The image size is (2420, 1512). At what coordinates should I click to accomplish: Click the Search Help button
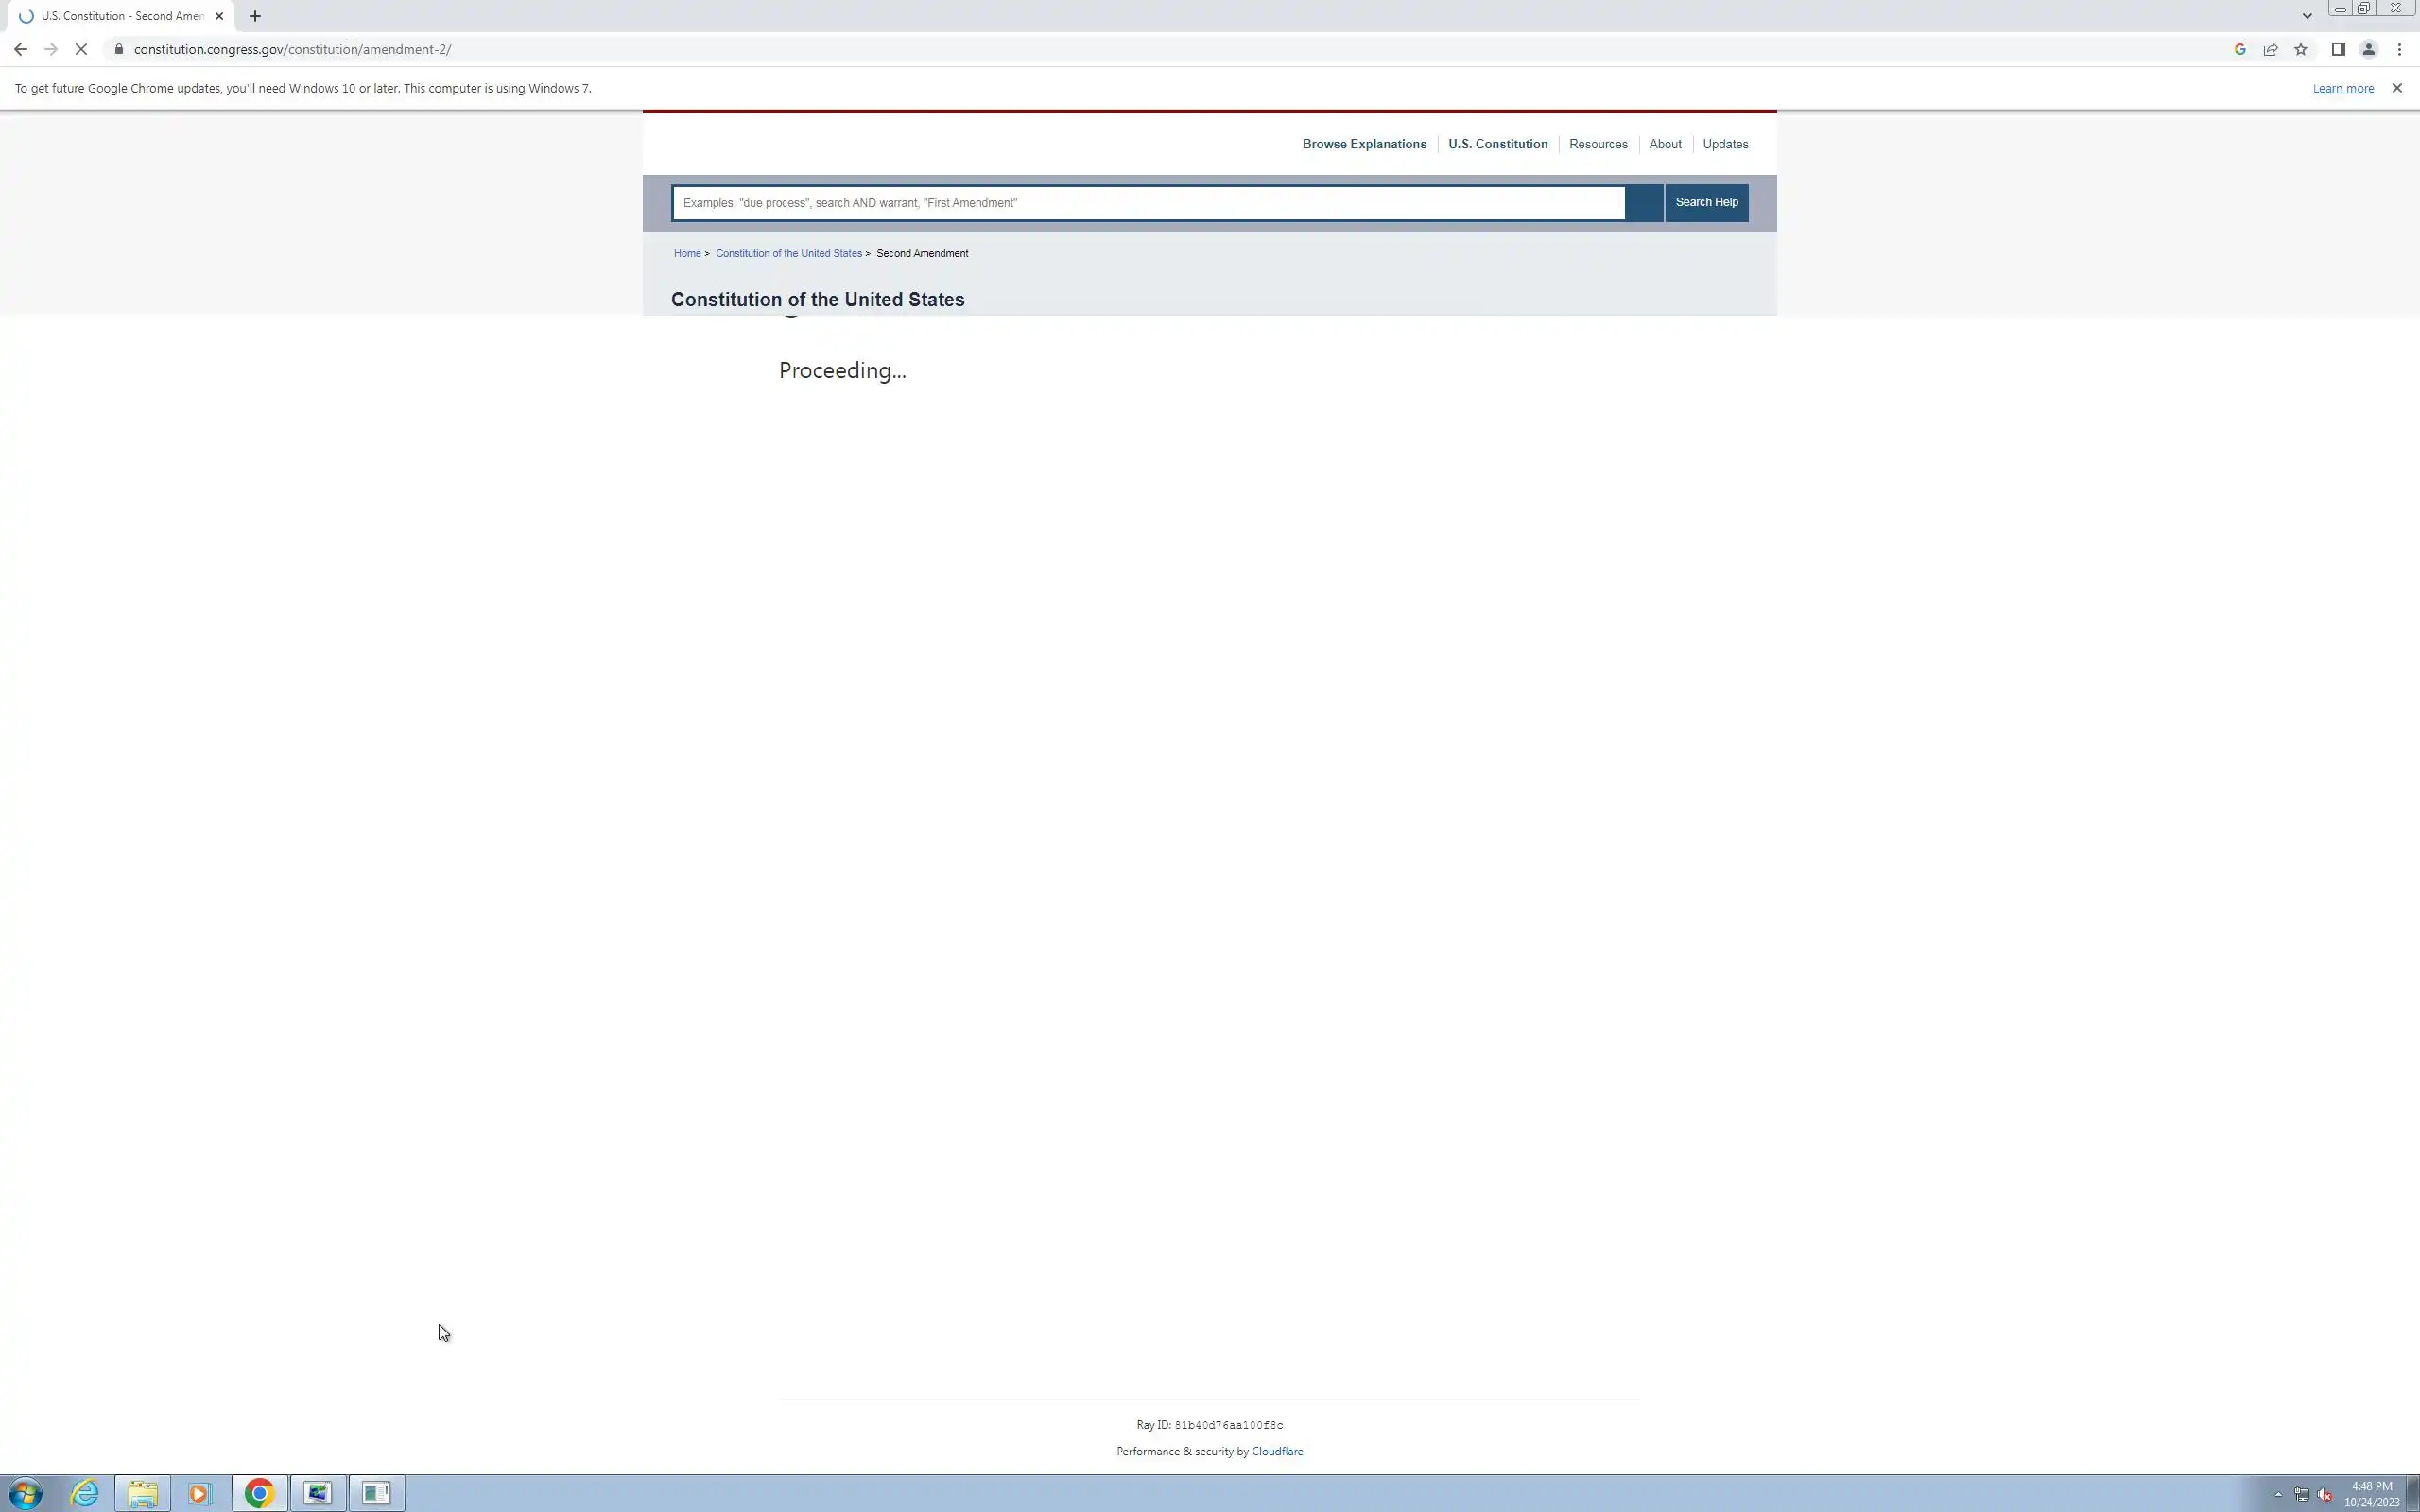1706,202
